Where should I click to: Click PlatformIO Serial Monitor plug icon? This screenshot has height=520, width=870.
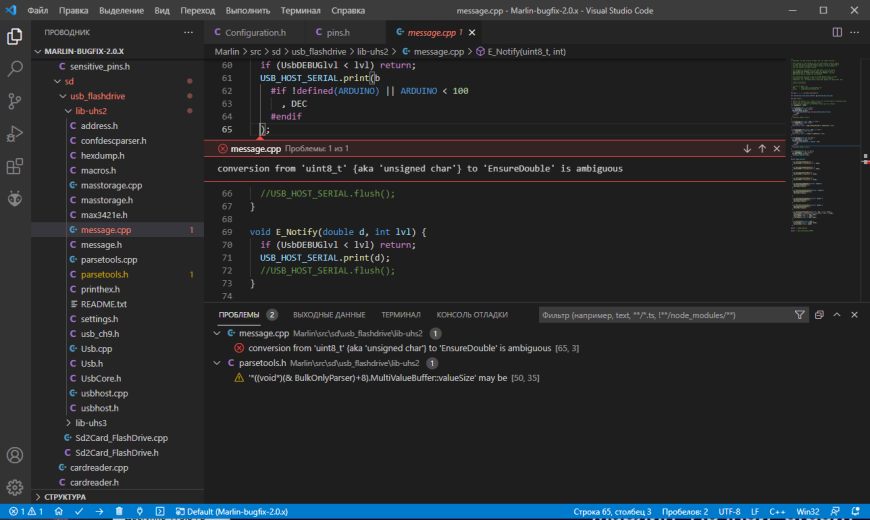[x=139, y=512]
